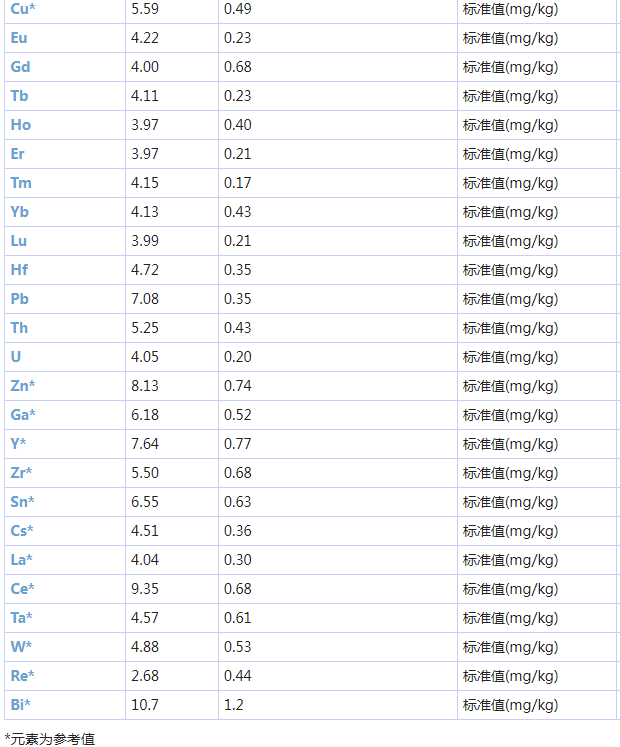This screenshot has height=747, width=620.
Task: Click the Pb element link
Action: (x=19, y=299)
